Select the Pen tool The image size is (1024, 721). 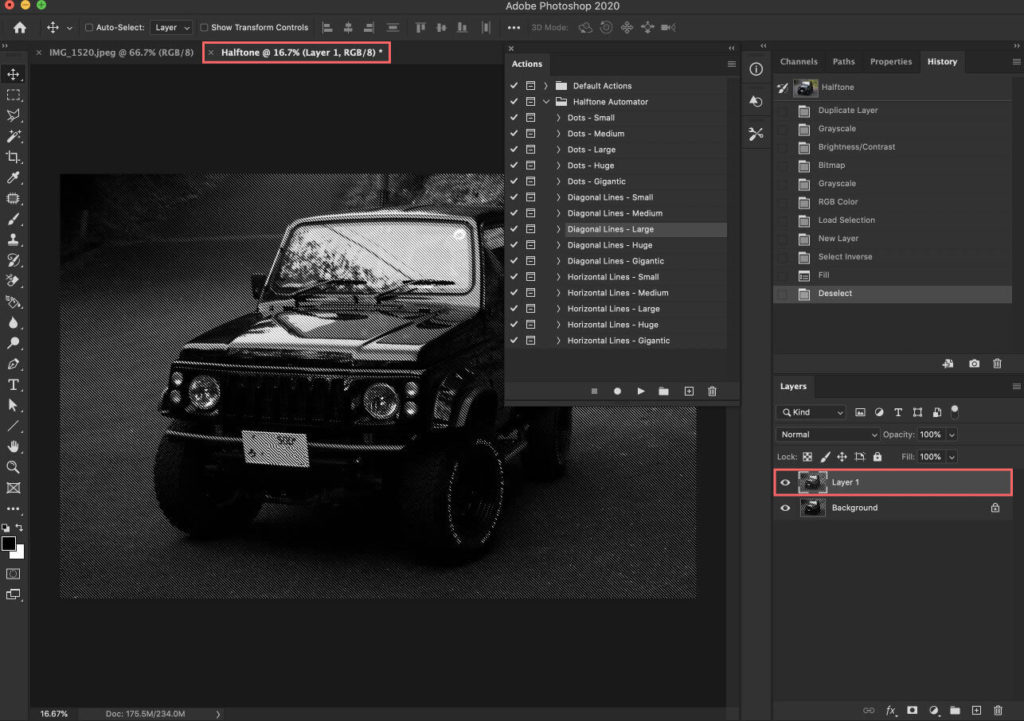[x=13, y=364]
